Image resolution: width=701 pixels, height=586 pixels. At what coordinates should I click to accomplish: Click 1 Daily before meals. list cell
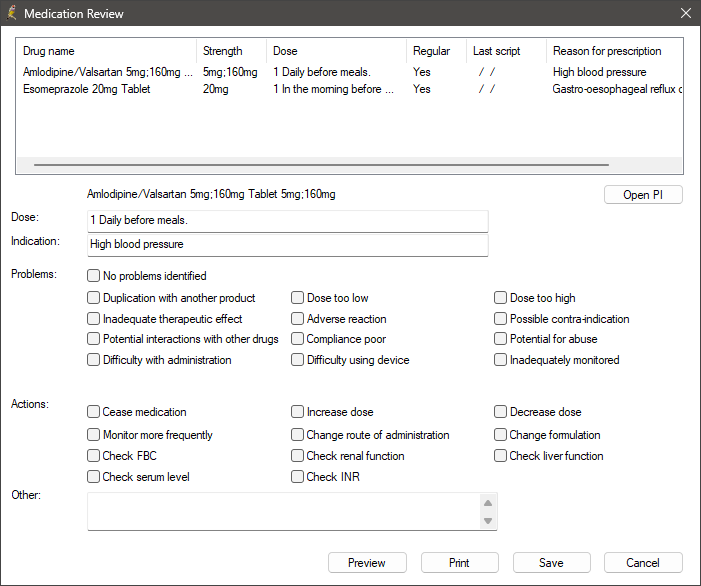click(322, 72)
